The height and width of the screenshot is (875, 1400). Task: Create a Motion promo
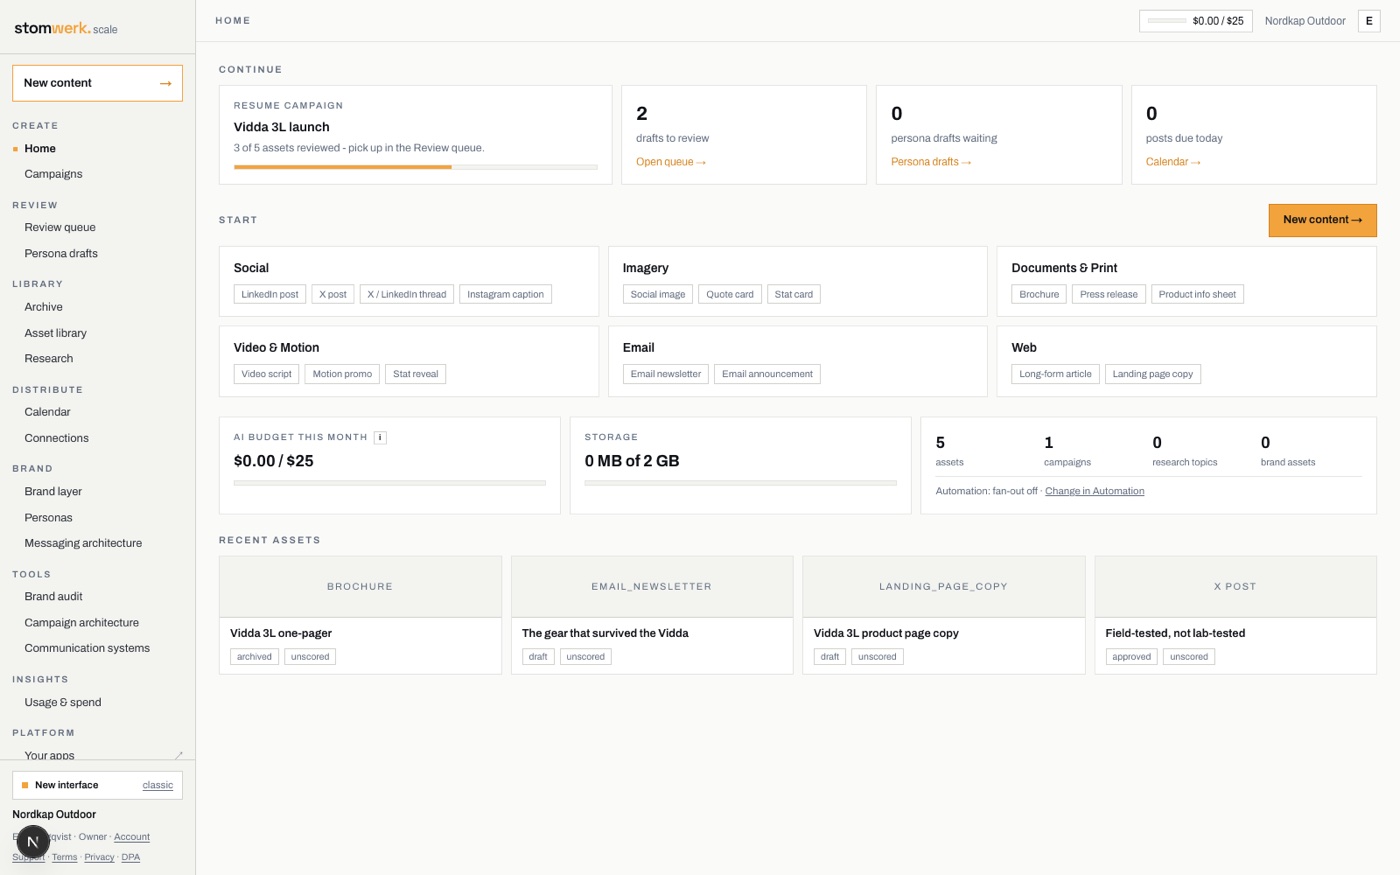click(x=342, y=374)
